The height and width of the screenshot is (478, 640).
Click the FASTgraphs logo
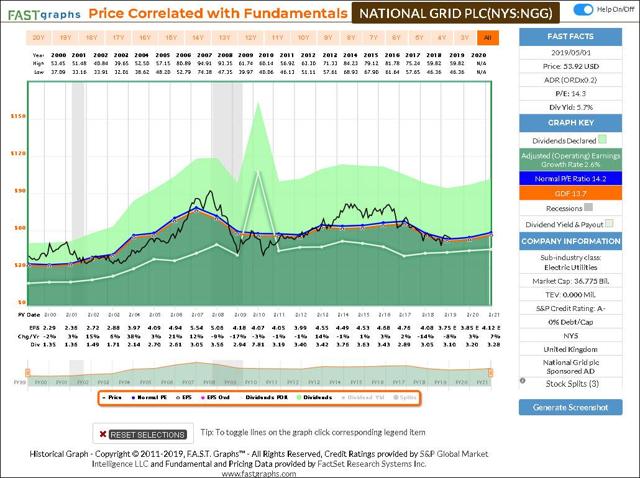coord(44,15)
